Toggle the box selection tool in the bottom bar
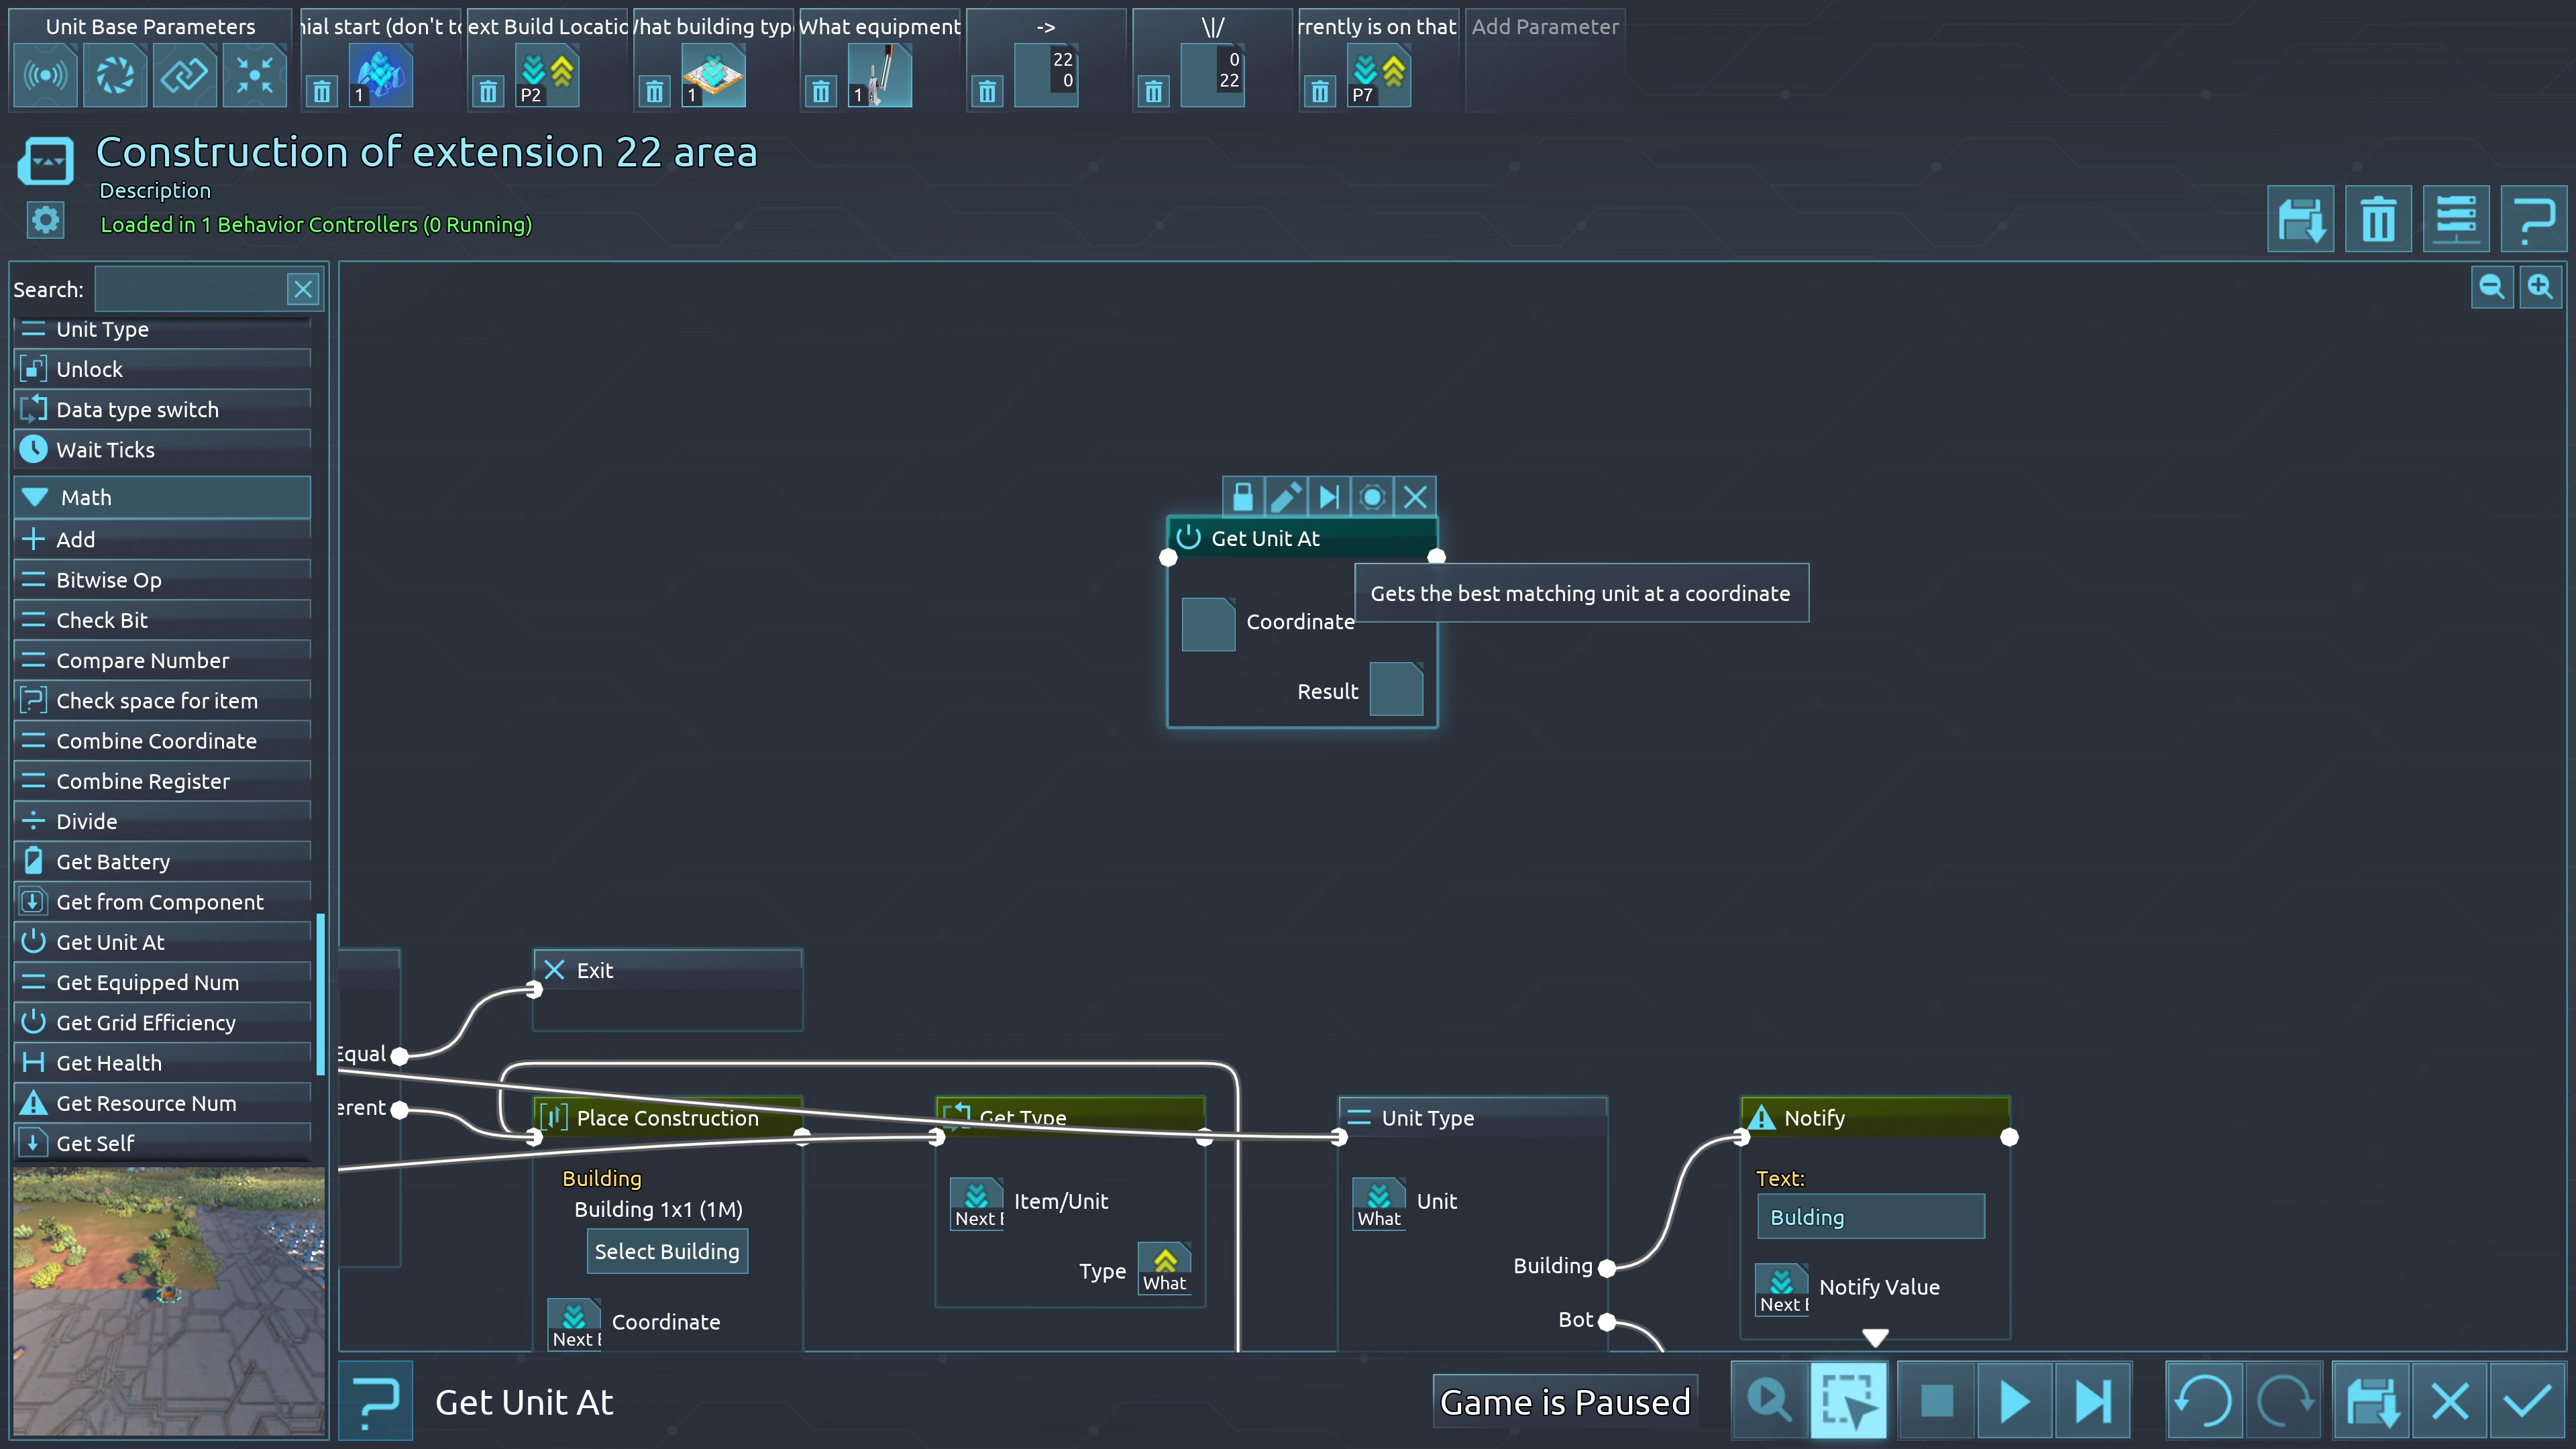Image resolution: width=2576 pixels, height=1449 pixels. (x=1848, y=1401)
